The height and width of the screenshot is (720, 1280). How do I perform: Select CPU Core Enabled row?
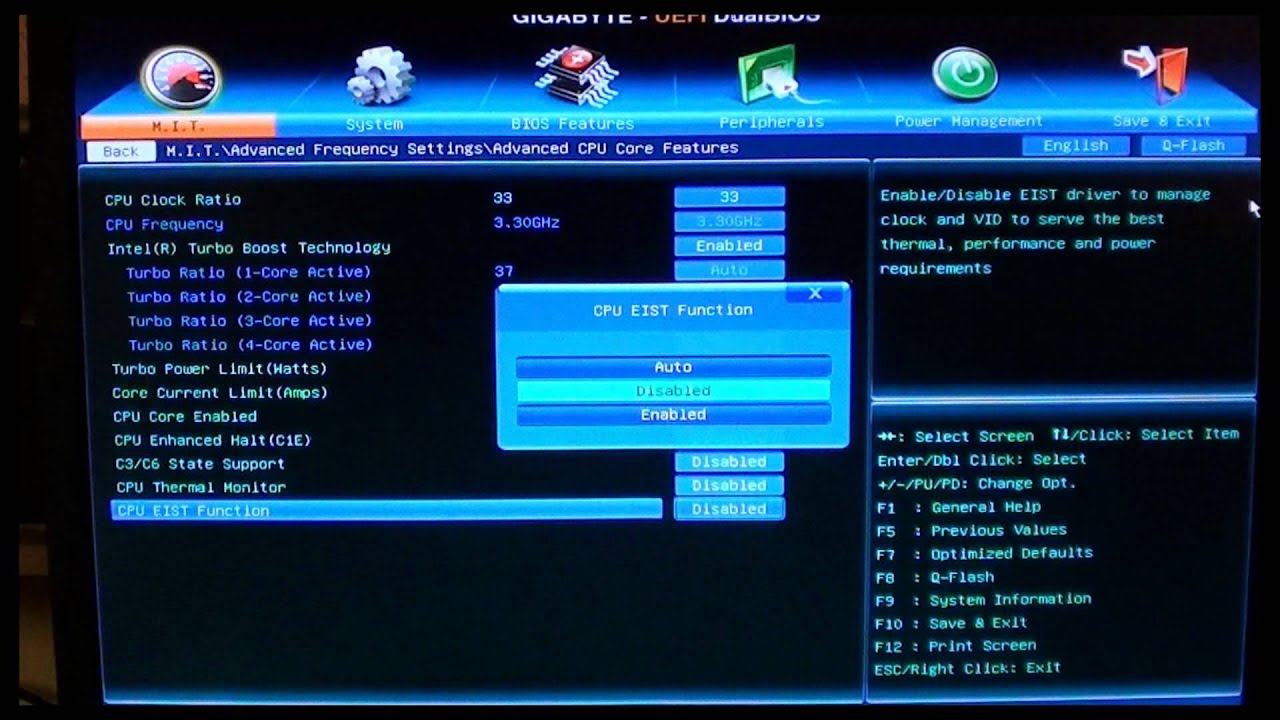(185, 416)
